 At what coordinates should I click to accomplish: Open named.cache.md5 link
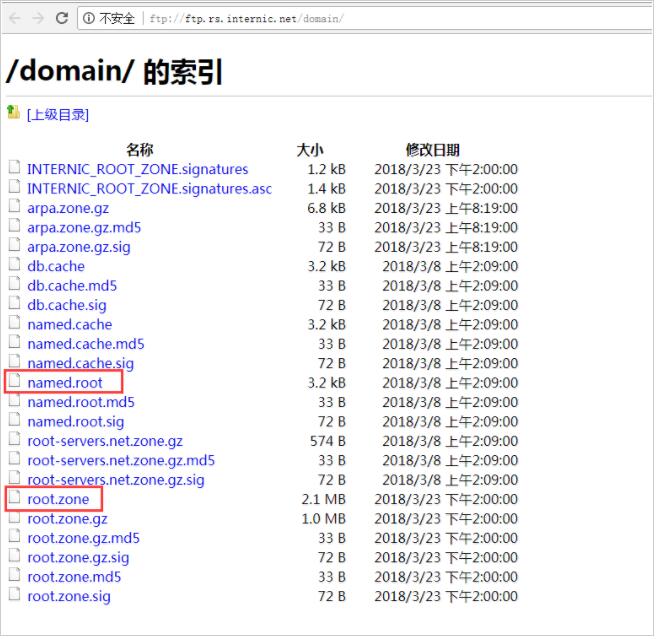86,344
